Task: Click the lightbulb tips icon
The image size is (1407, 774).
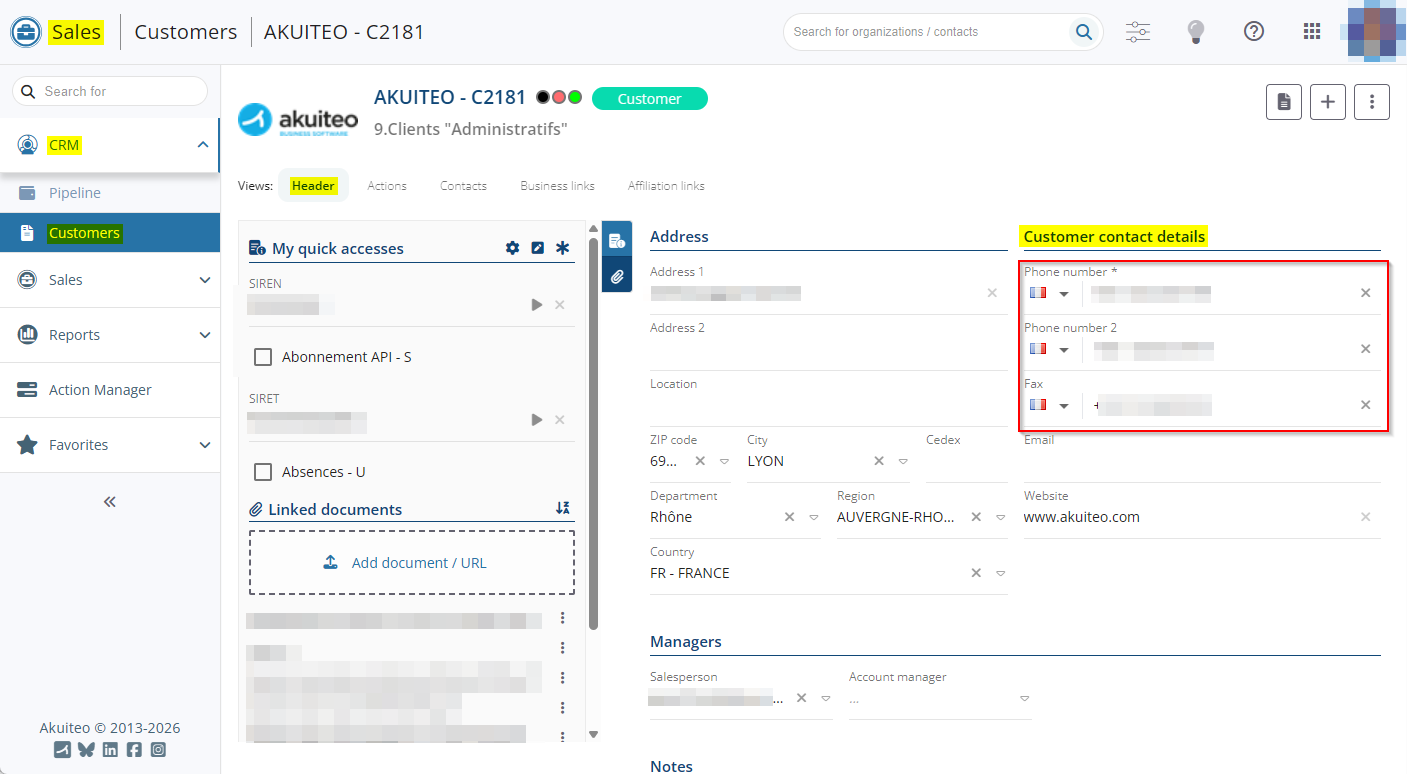Action: coord(1195,32)
